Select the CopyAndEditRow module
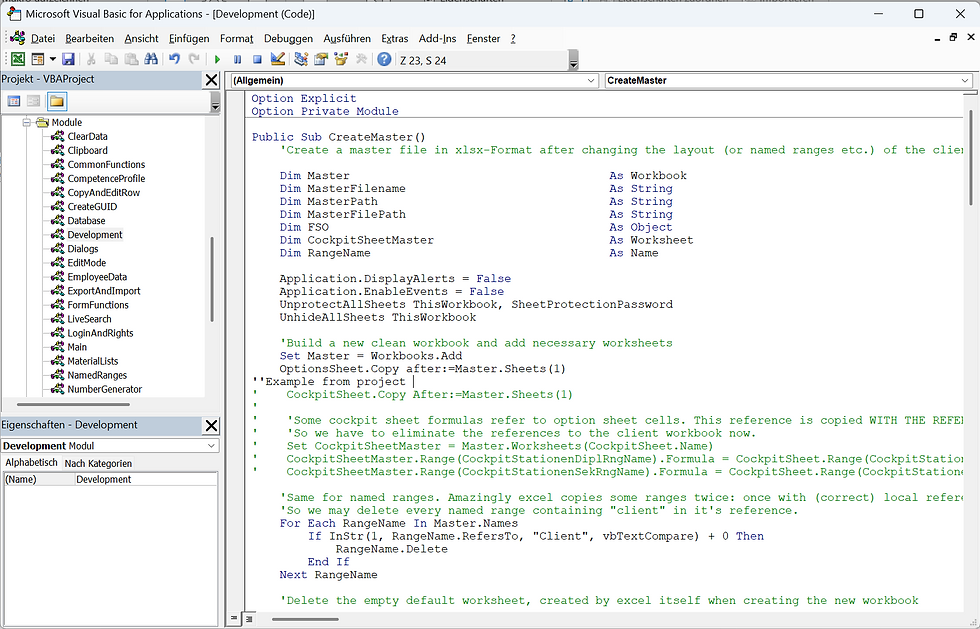This screenshot has height=629, width=980. tap(103, 193)
